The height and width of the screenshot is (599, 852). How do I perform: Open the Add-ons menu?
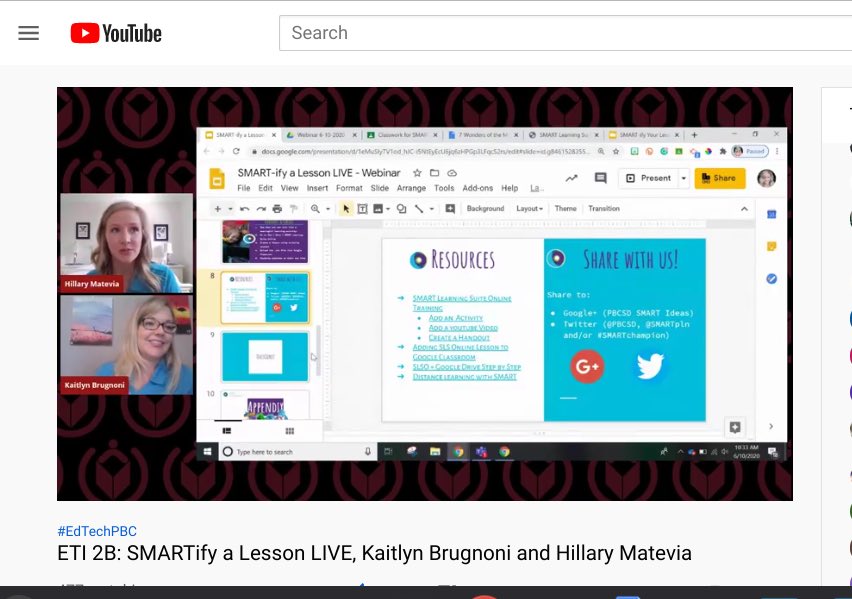click(478, 188)
